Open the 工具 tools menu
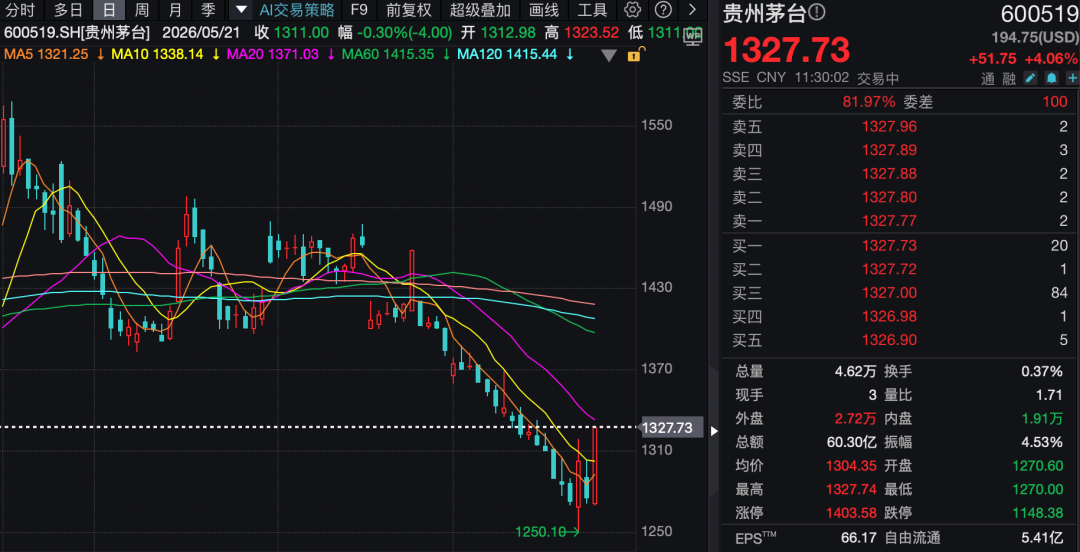This screenshot has width=1080, height=552. [592, 10]
